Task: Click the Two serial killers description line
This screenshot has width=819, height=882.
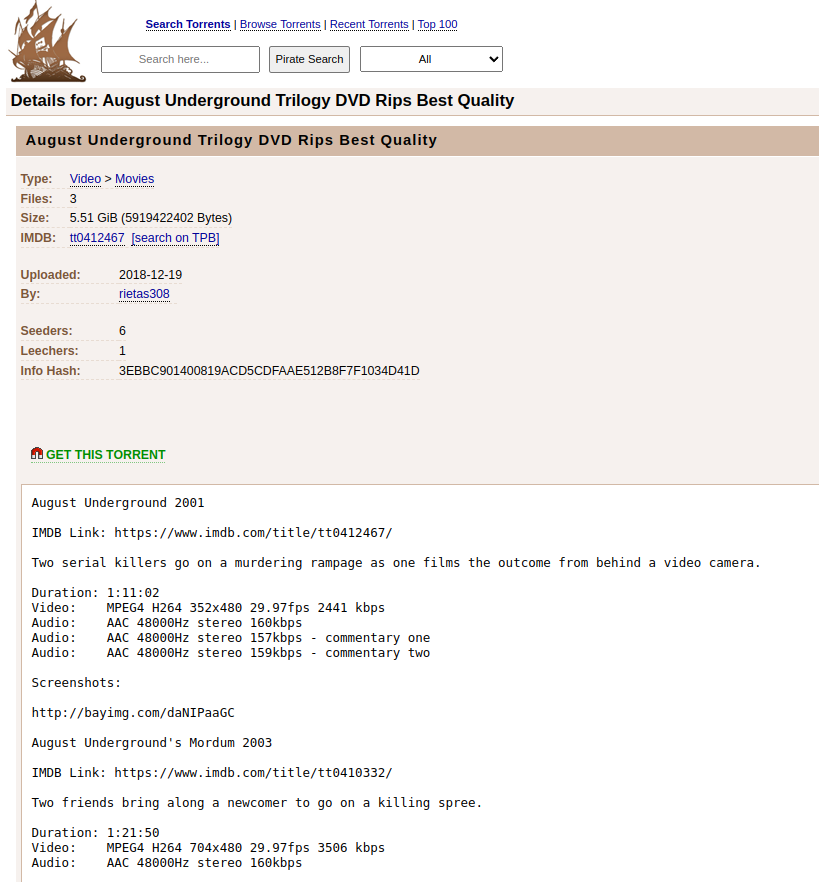Action: tap(396, 562)
